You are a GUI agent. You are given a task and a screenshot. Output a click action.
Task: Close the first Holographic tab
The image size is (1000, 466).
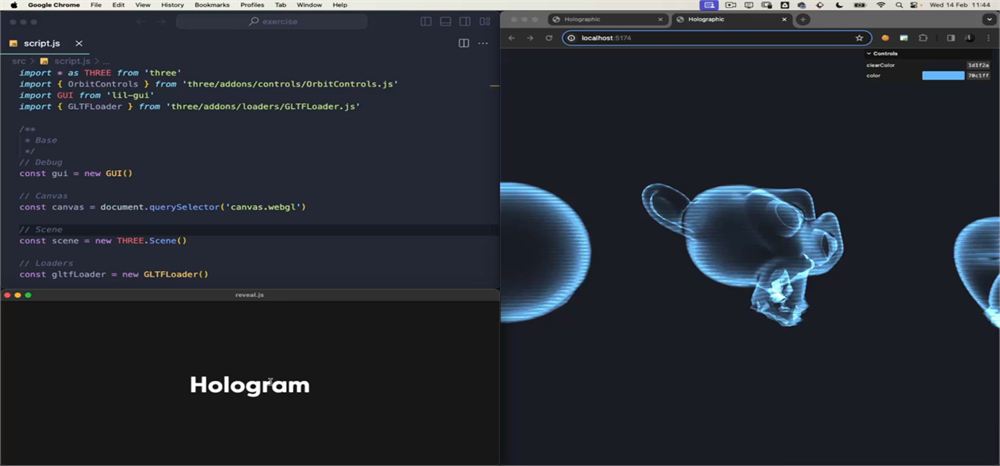pos(660,20)
